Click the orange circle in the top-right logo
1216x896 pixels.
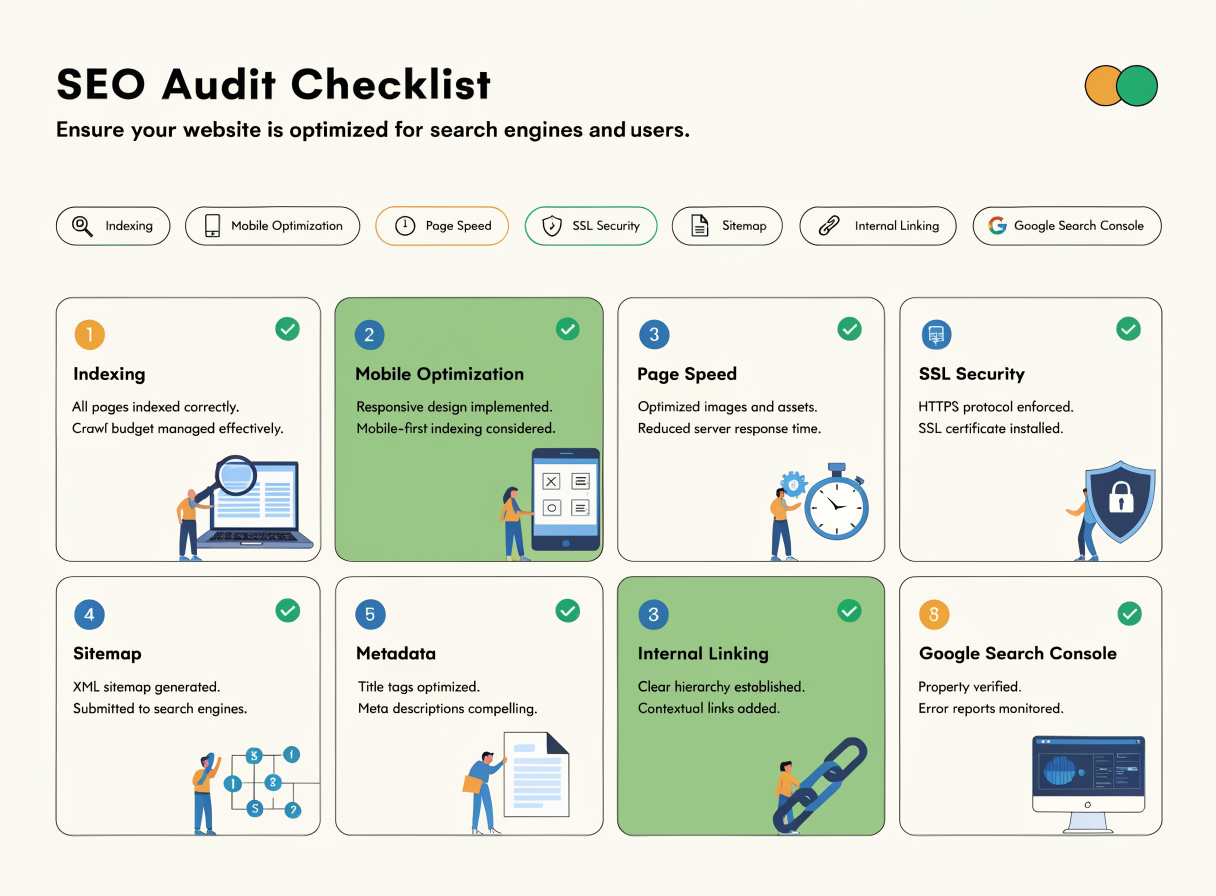(x=1102, y=86)
